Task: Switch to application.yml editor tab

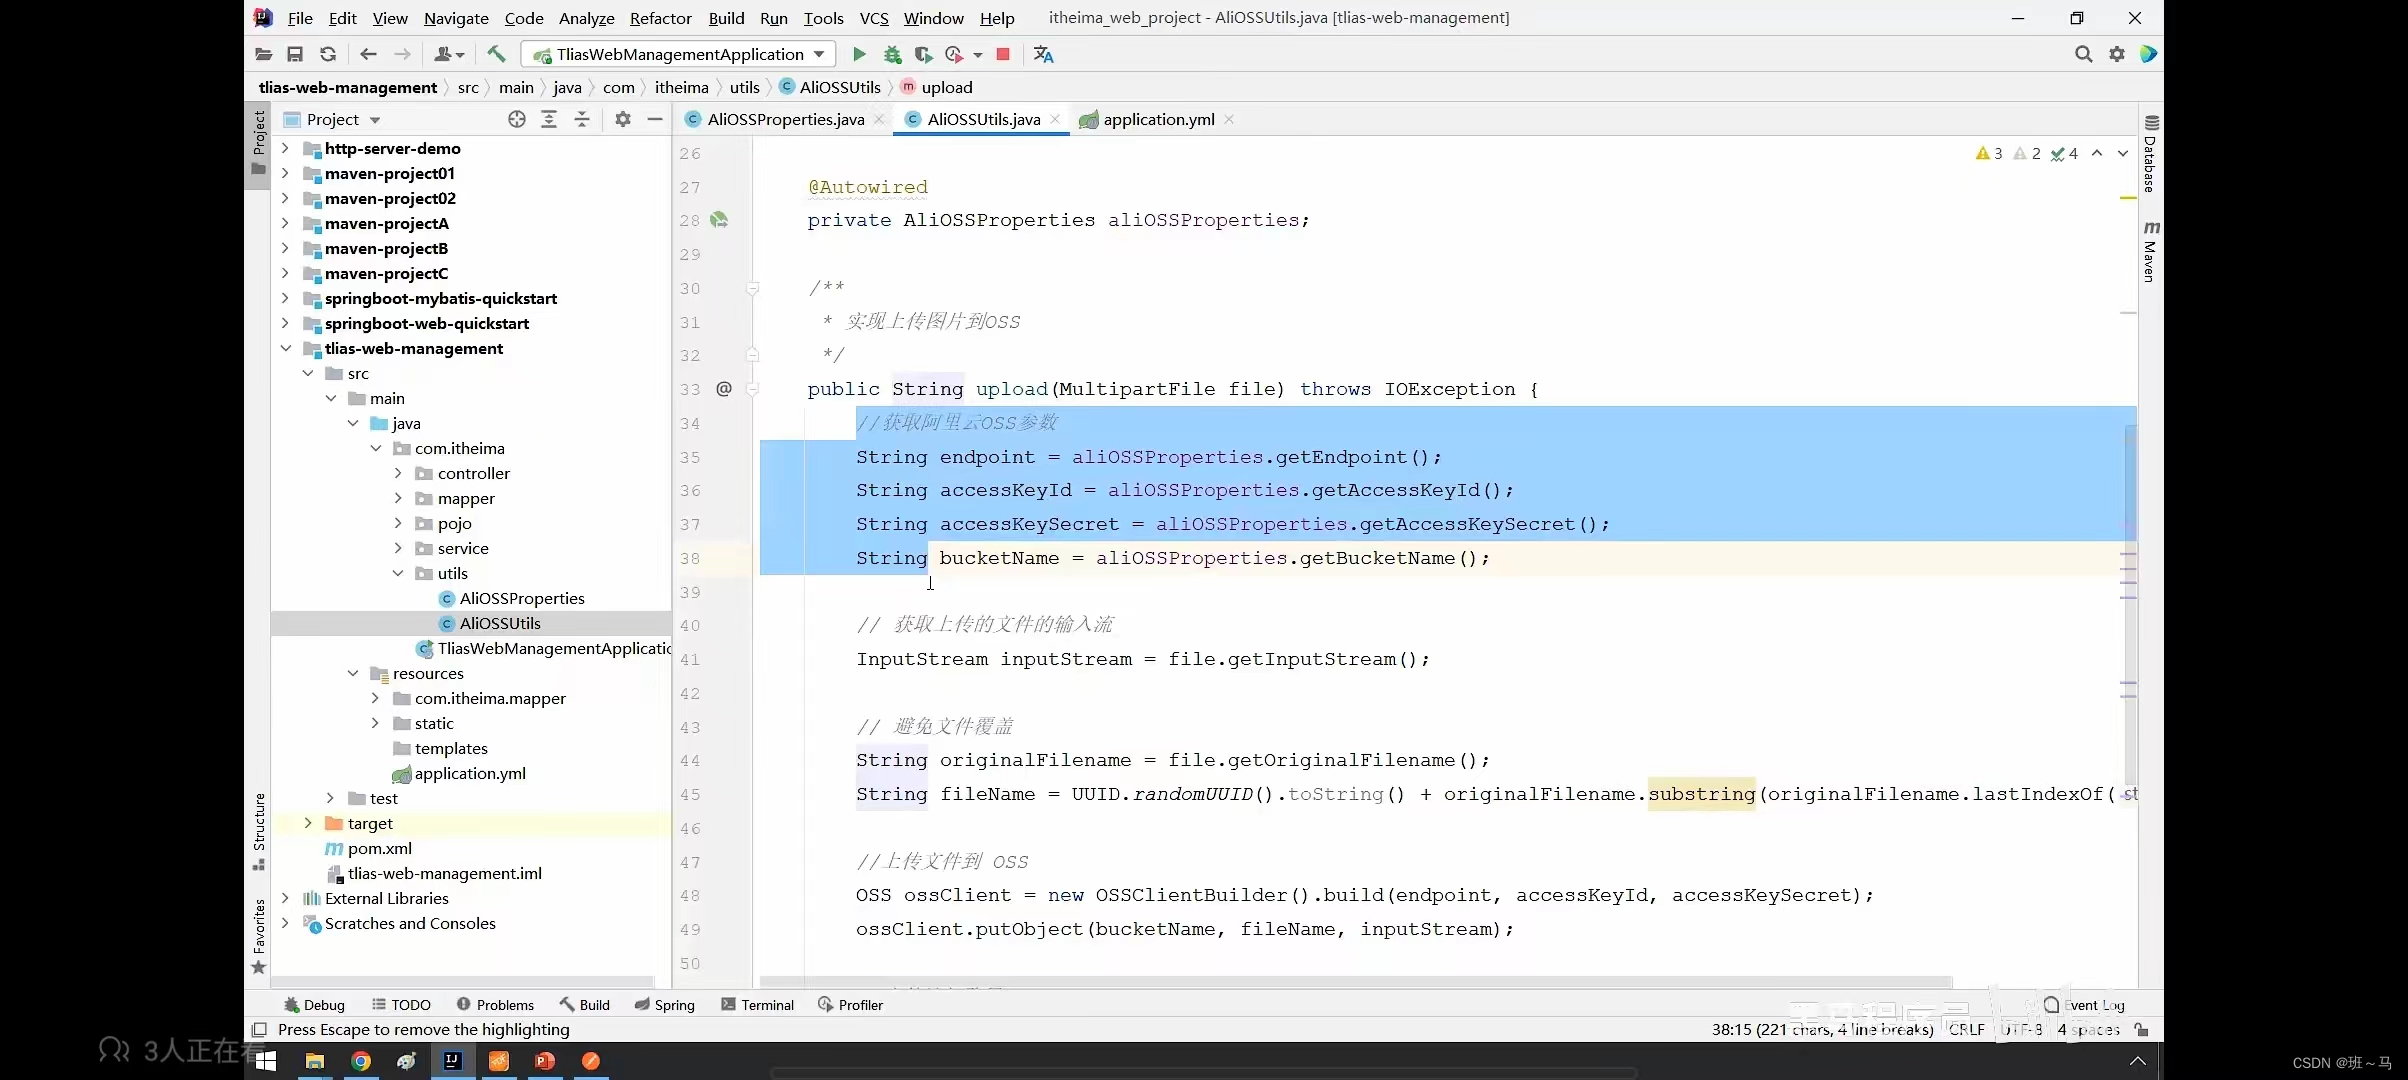Action: click(1158, 119)
